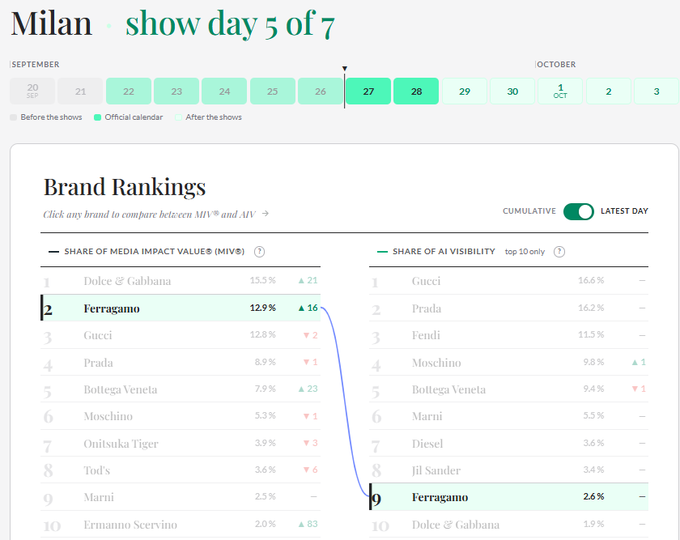The width and height of the screenshot is (680, 540).
Task: Click the 12.9% share for Ferragamo
Action: tap(263, 308)
